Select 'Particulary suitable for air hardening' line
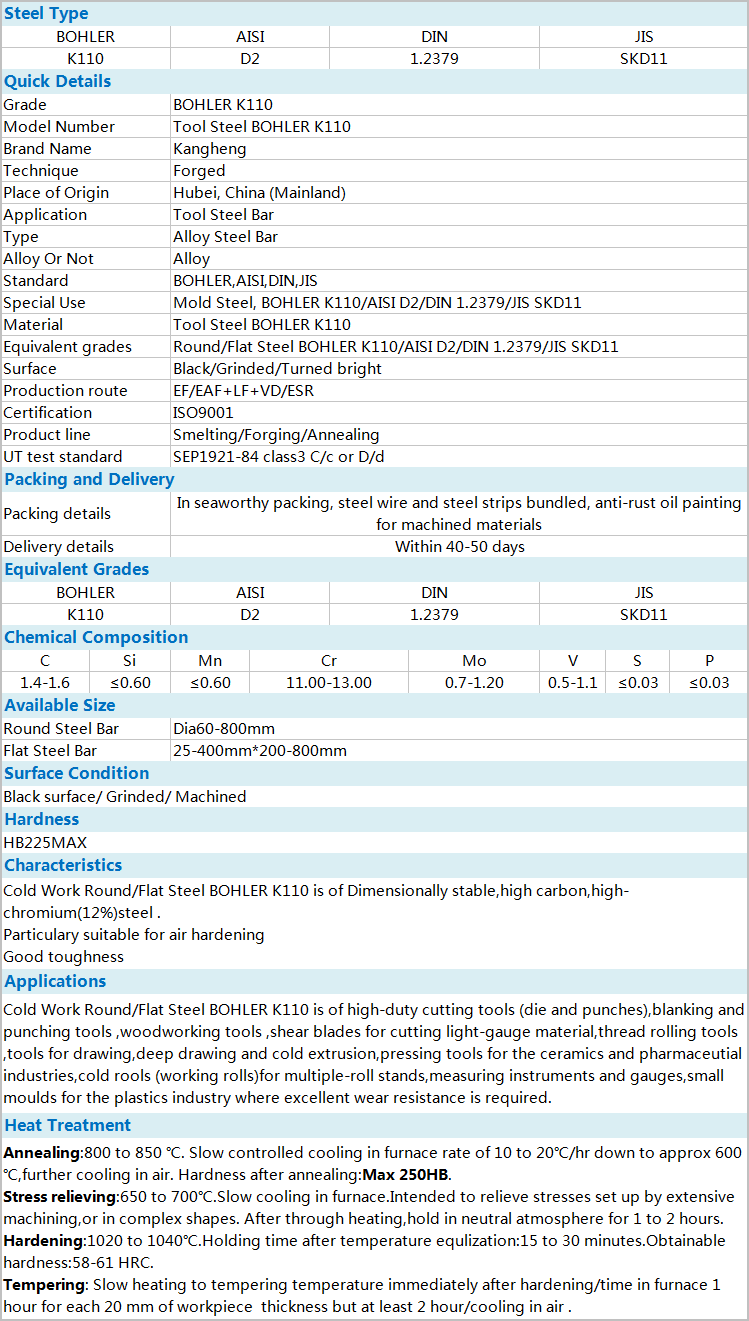Screen dimensions: 749x1321 [134, 934]
